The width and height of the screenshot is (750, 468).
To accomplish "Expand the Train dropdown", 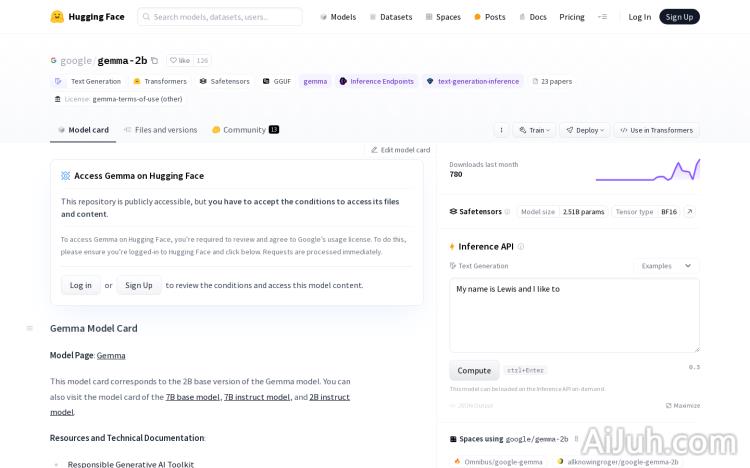I will point(534,130).
